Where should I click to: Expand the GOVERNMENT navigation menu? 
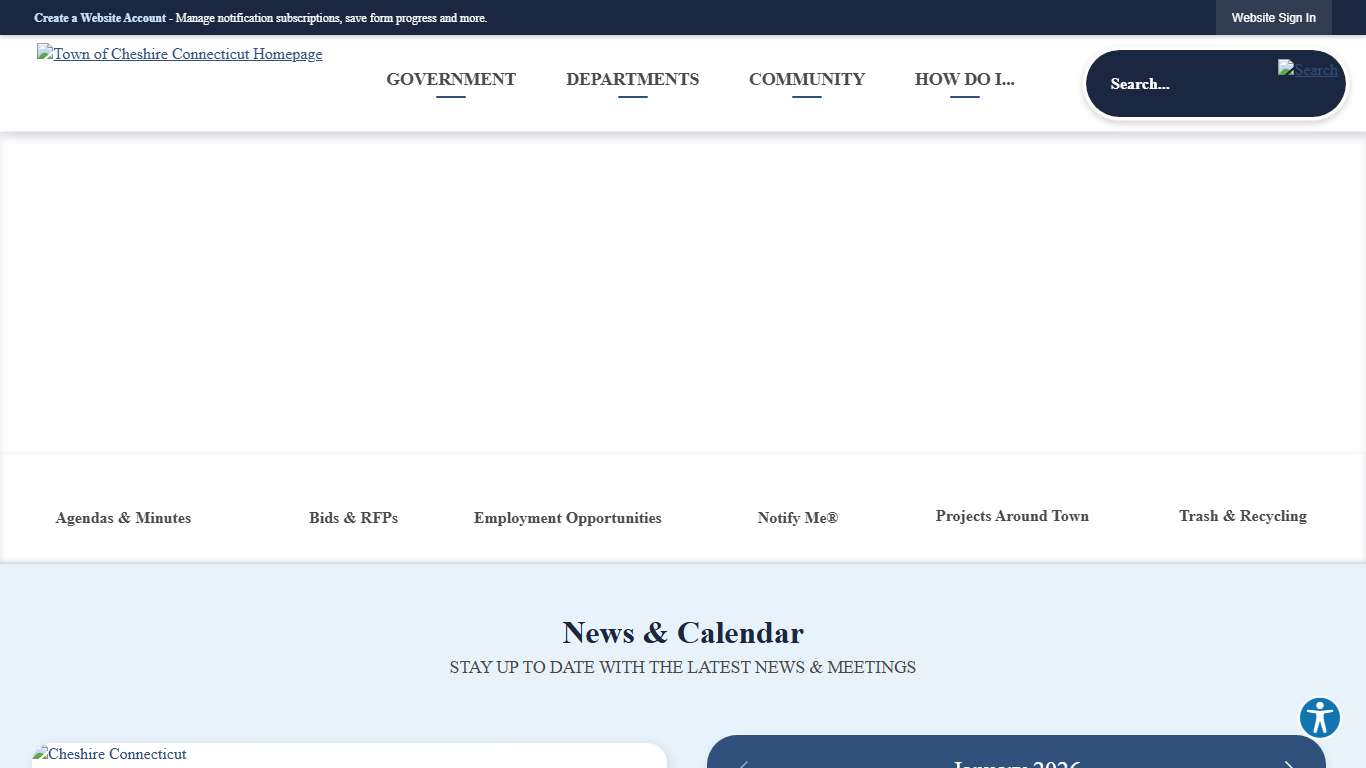coord(450,79)
